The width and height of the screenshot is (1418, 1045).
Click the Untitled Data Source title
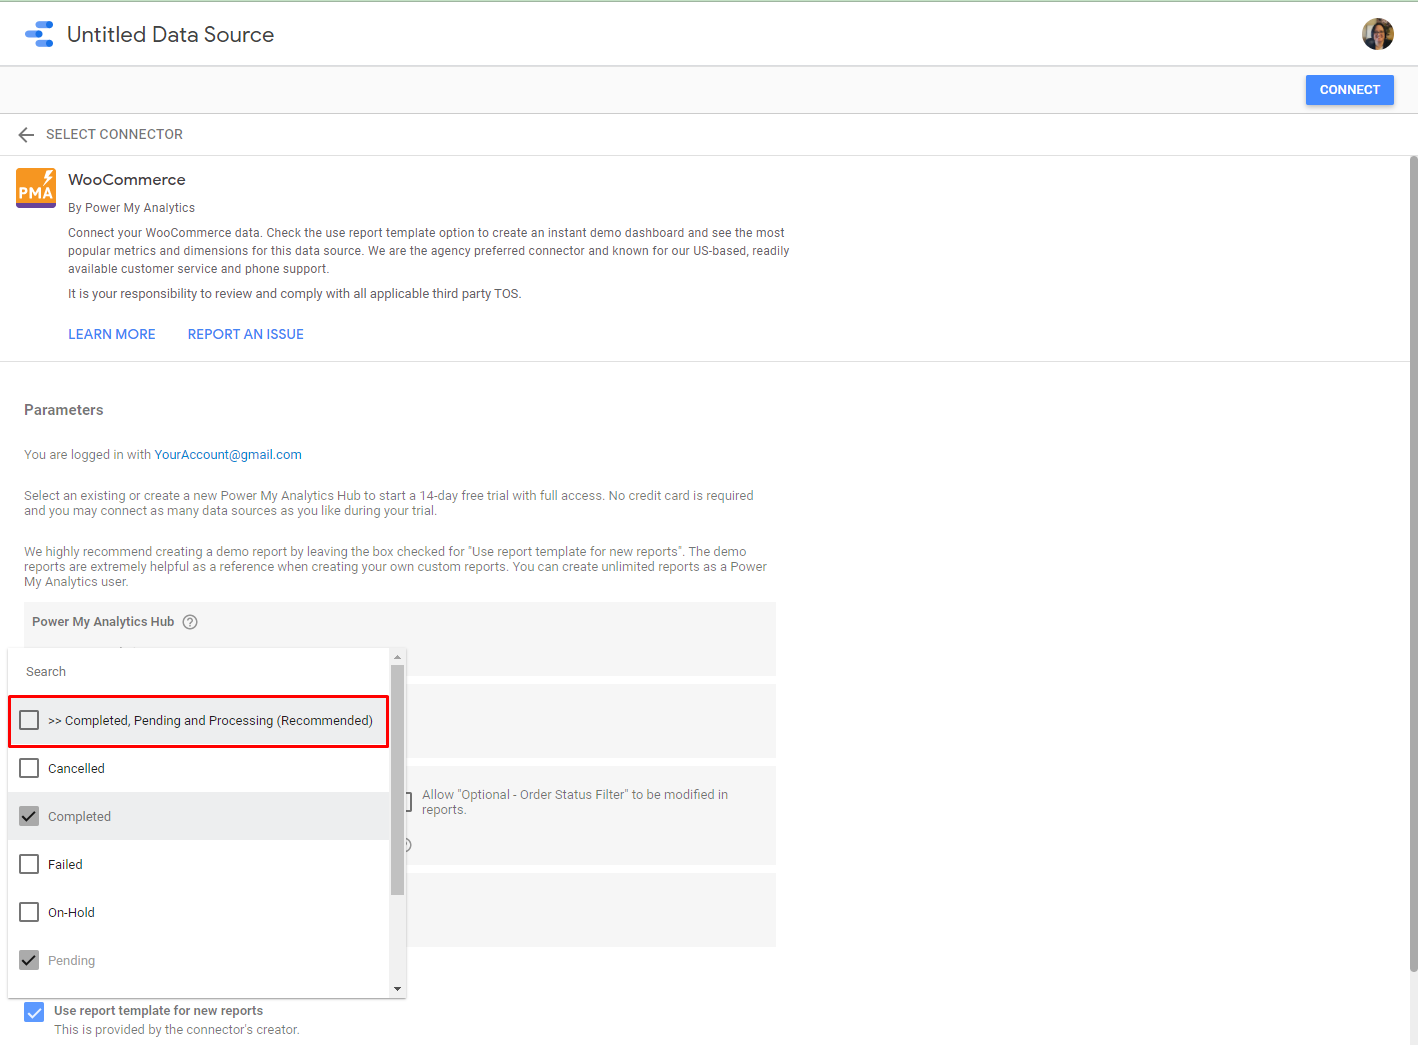click(170, 34)
